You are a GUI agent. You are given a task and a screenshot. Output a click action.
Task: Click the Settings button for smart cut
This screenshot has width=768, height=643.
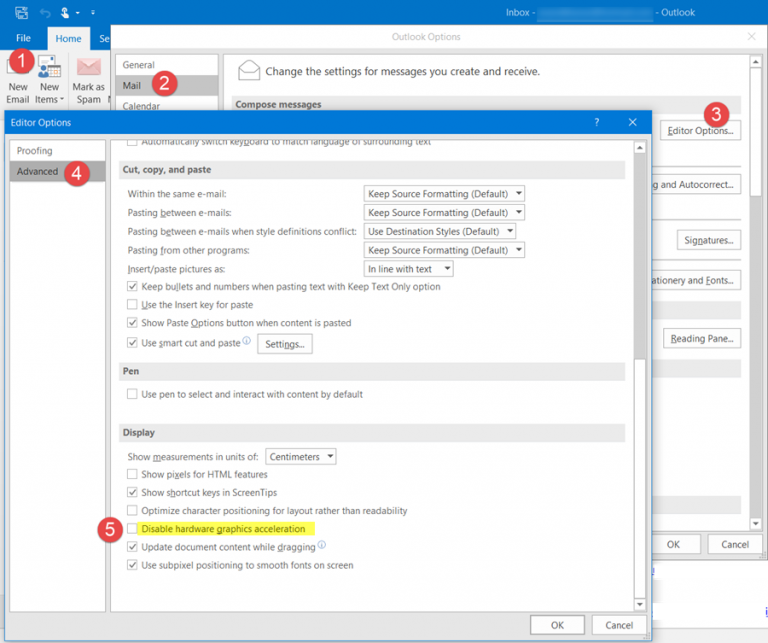[x=285, y=344]
